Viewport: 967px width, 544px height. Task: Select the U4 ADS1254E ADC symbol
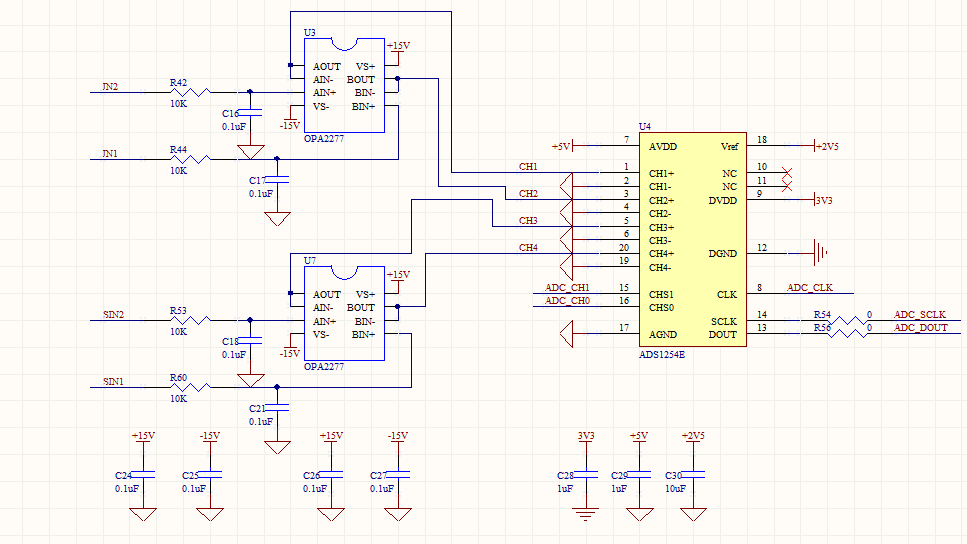pyautogui.click(x=692, y=239)
